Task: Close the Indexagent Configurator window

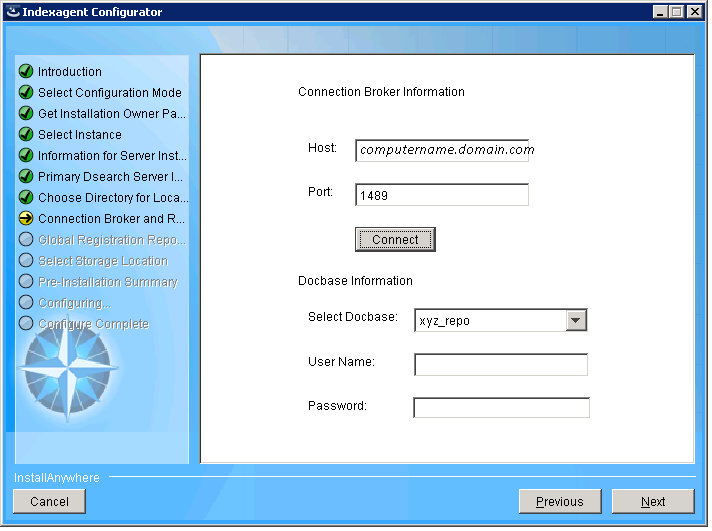Action: (695, 11)
